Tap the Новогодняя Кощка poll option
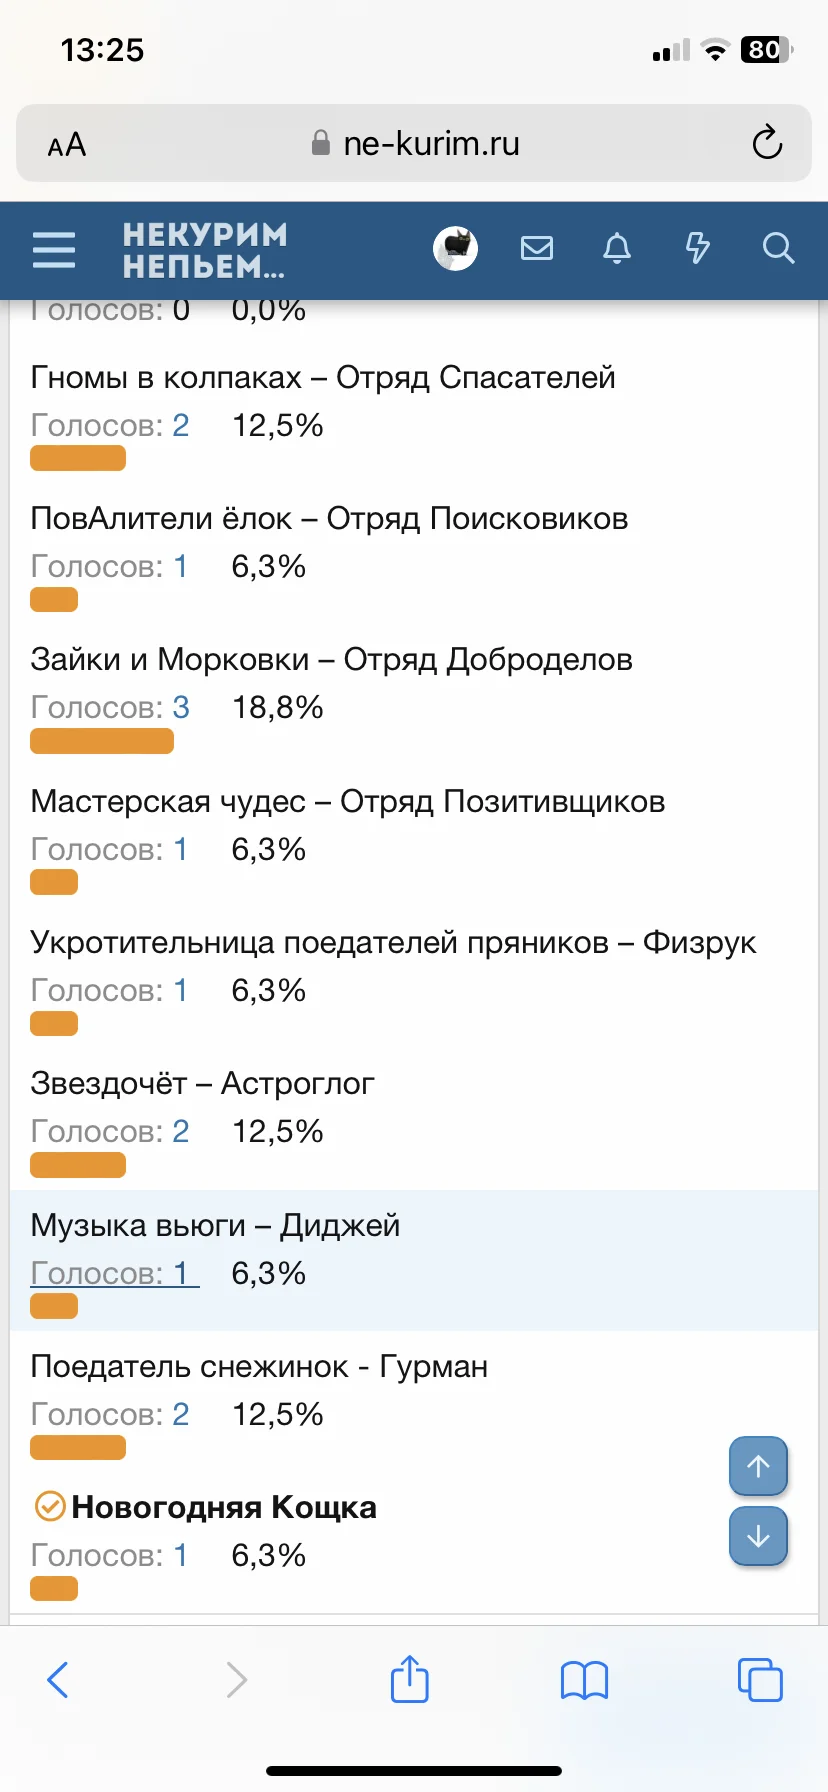The width and height of the screenshot is (828, 1792). (x=224, y=1507)
